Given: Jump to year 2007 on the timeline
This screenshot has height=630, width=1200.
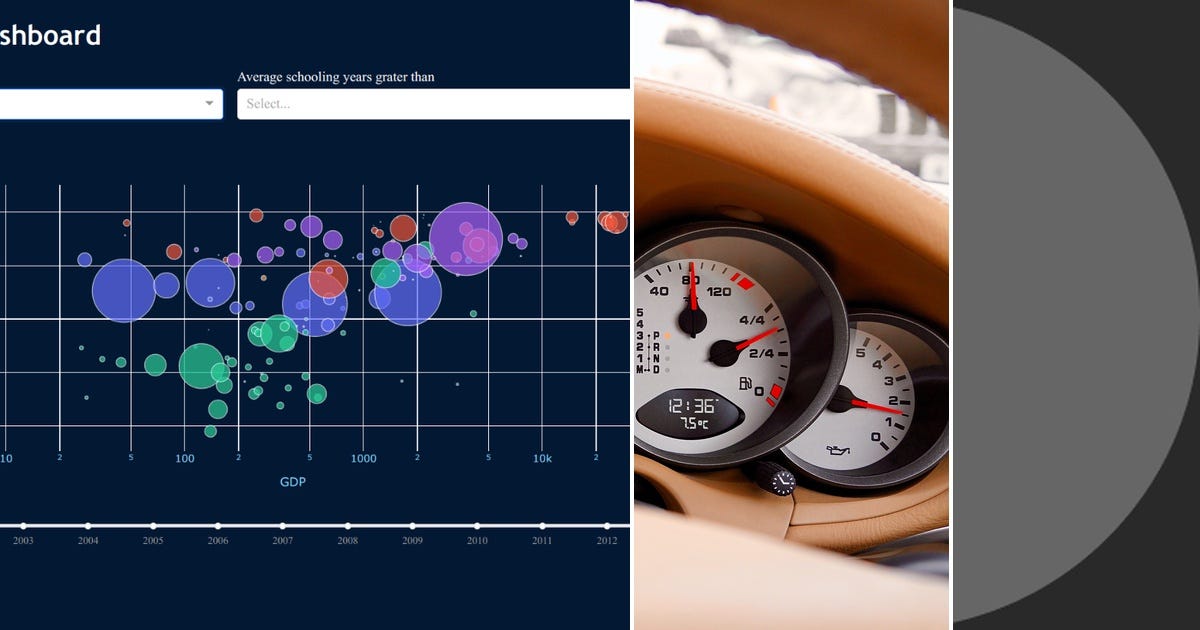Looking at the screenshot, I should click(x=282, y=524).
